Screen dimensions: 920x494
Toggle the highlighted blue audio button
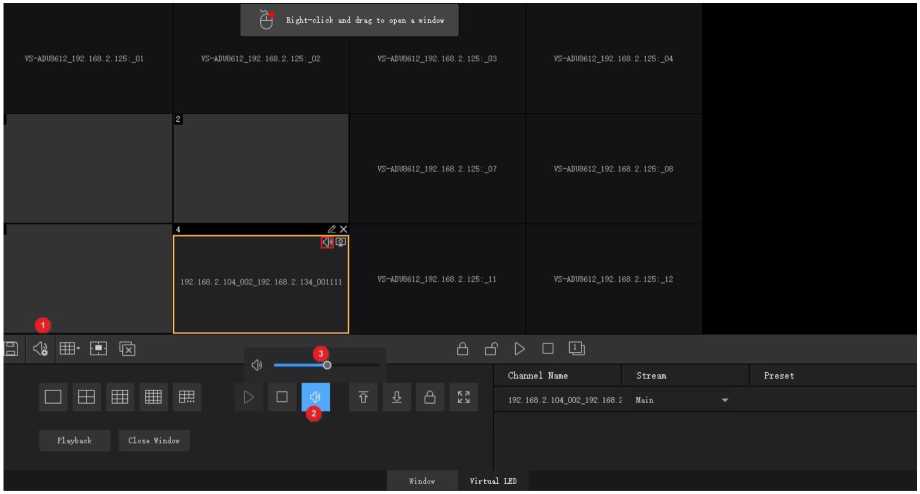(x=315, y=397)
